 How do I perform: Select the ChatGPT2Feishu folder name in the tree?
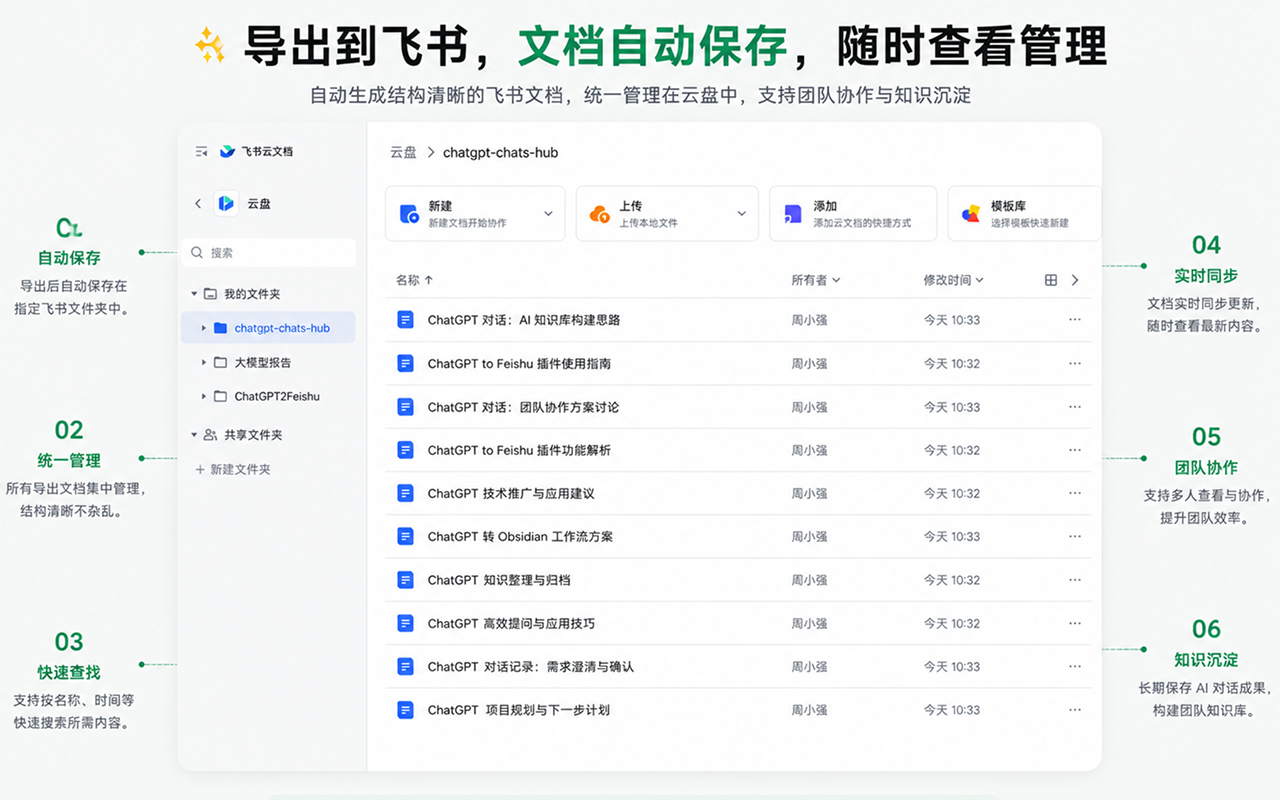277,396
